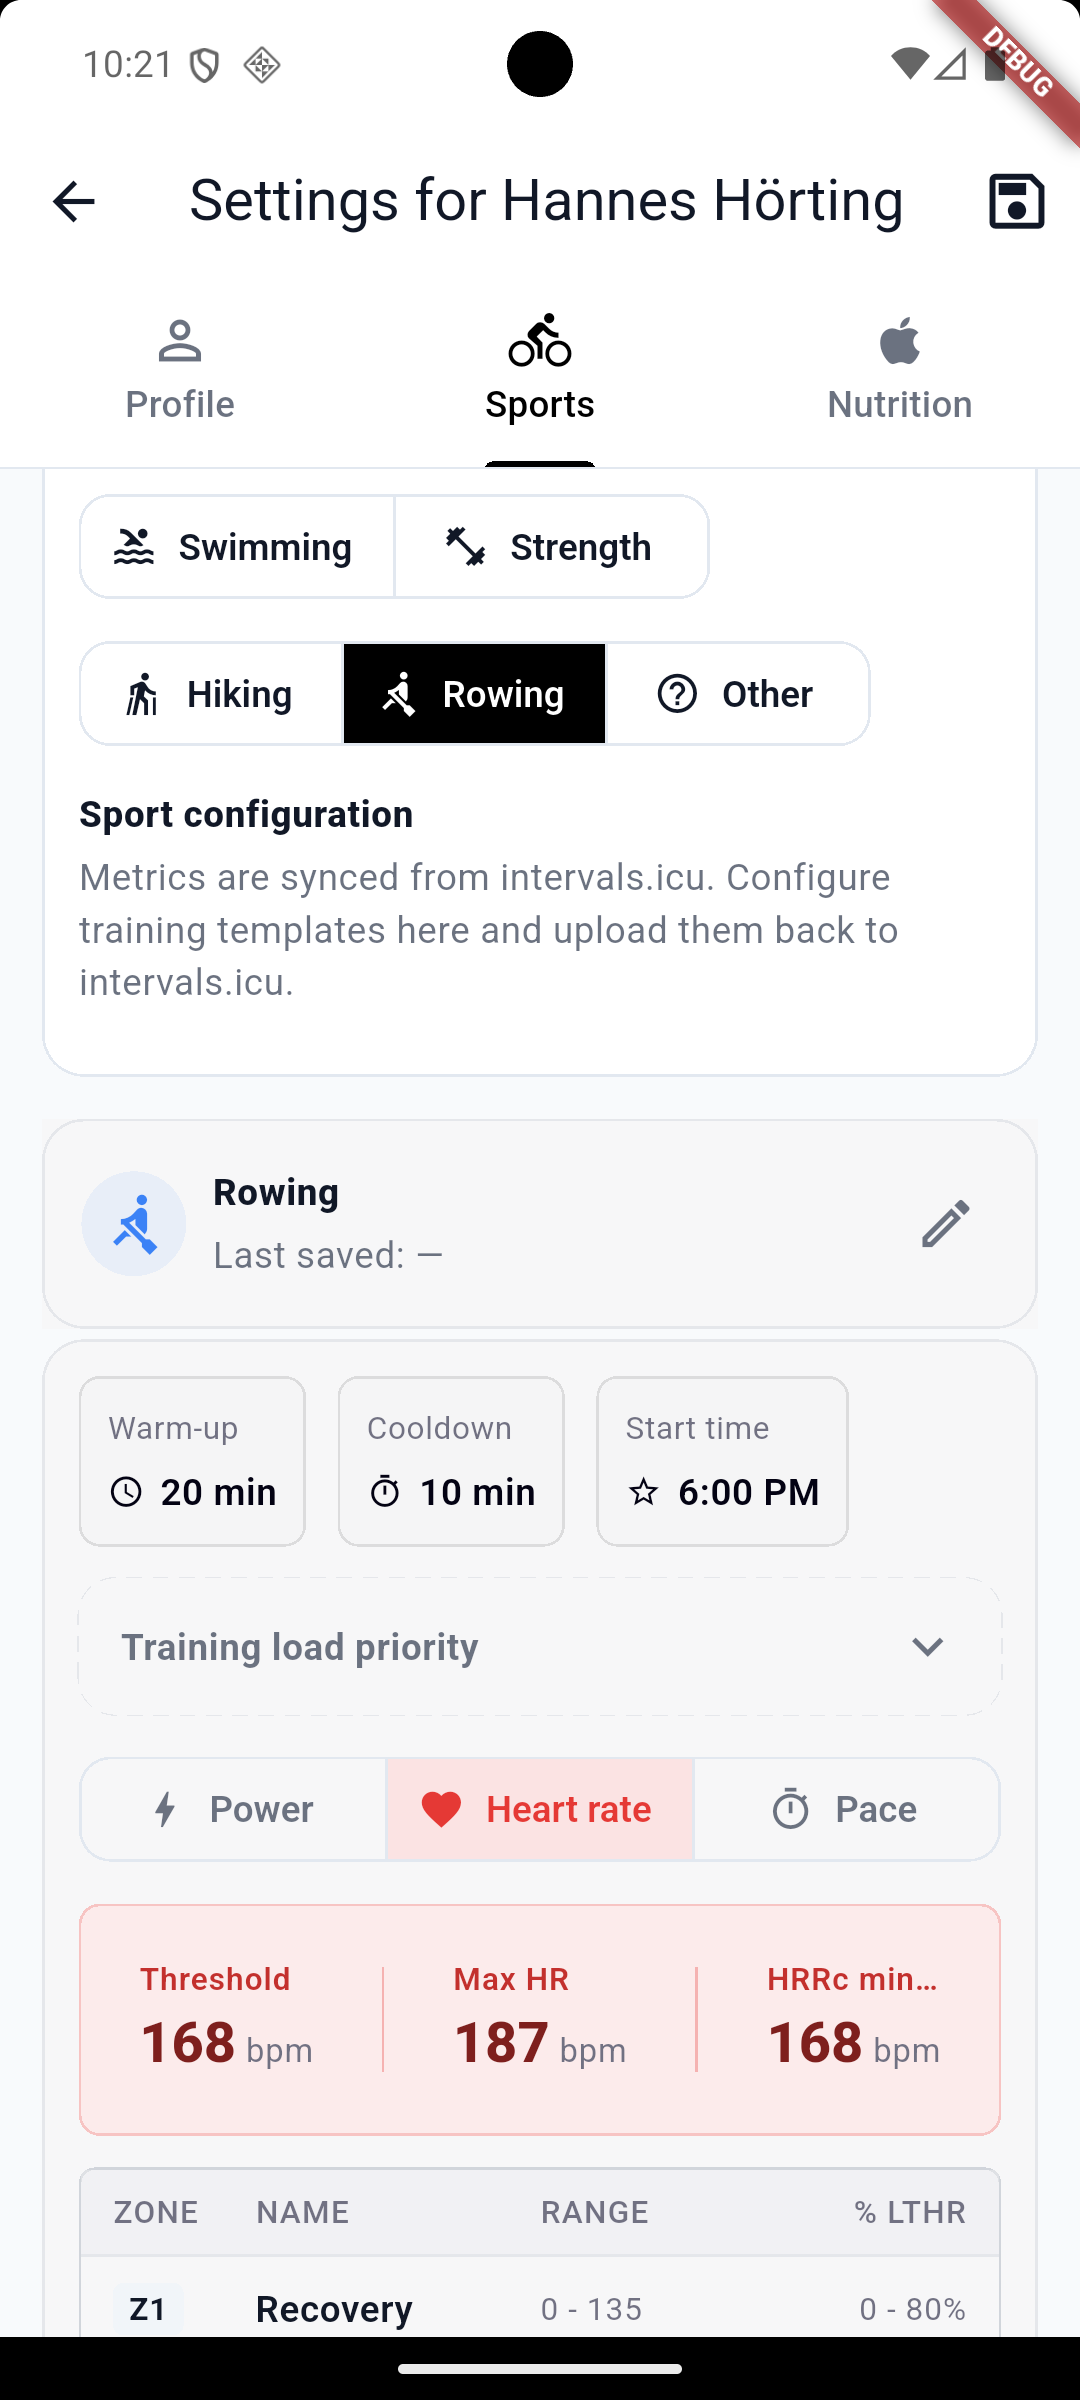
Task: Click the clock icon in Warm-up
Action: point(126,1492)
